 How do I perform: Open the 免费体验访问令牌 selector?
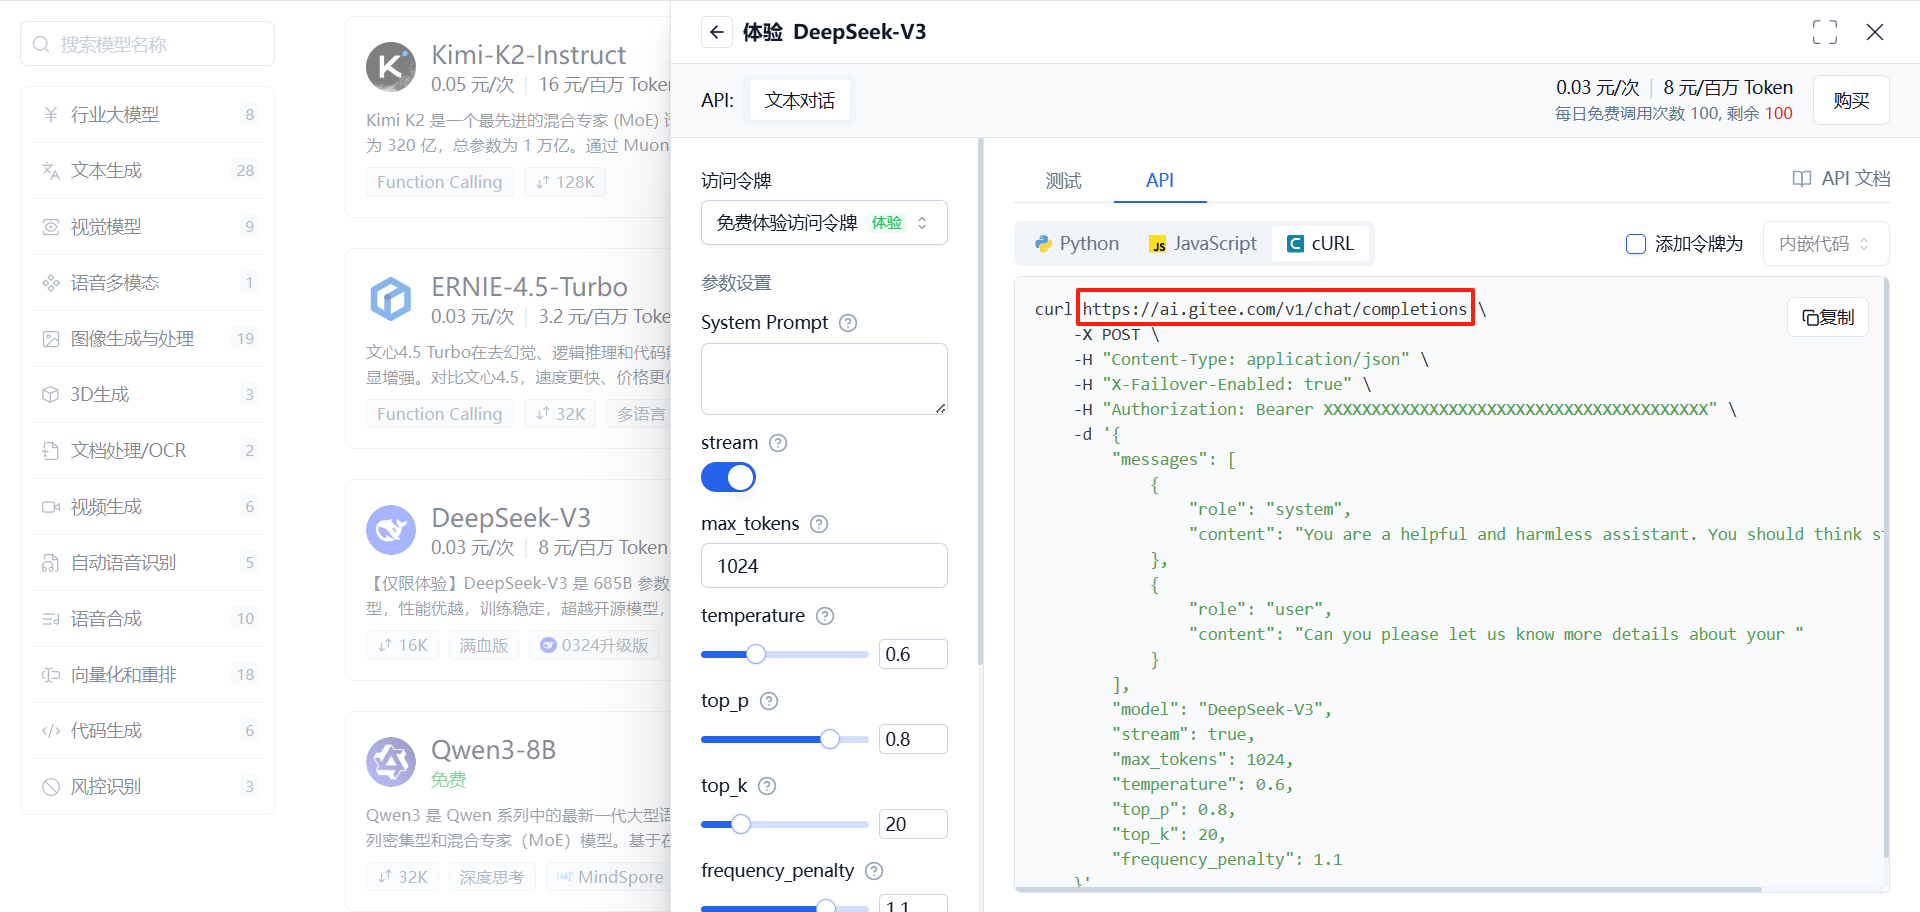coord(824,222)
